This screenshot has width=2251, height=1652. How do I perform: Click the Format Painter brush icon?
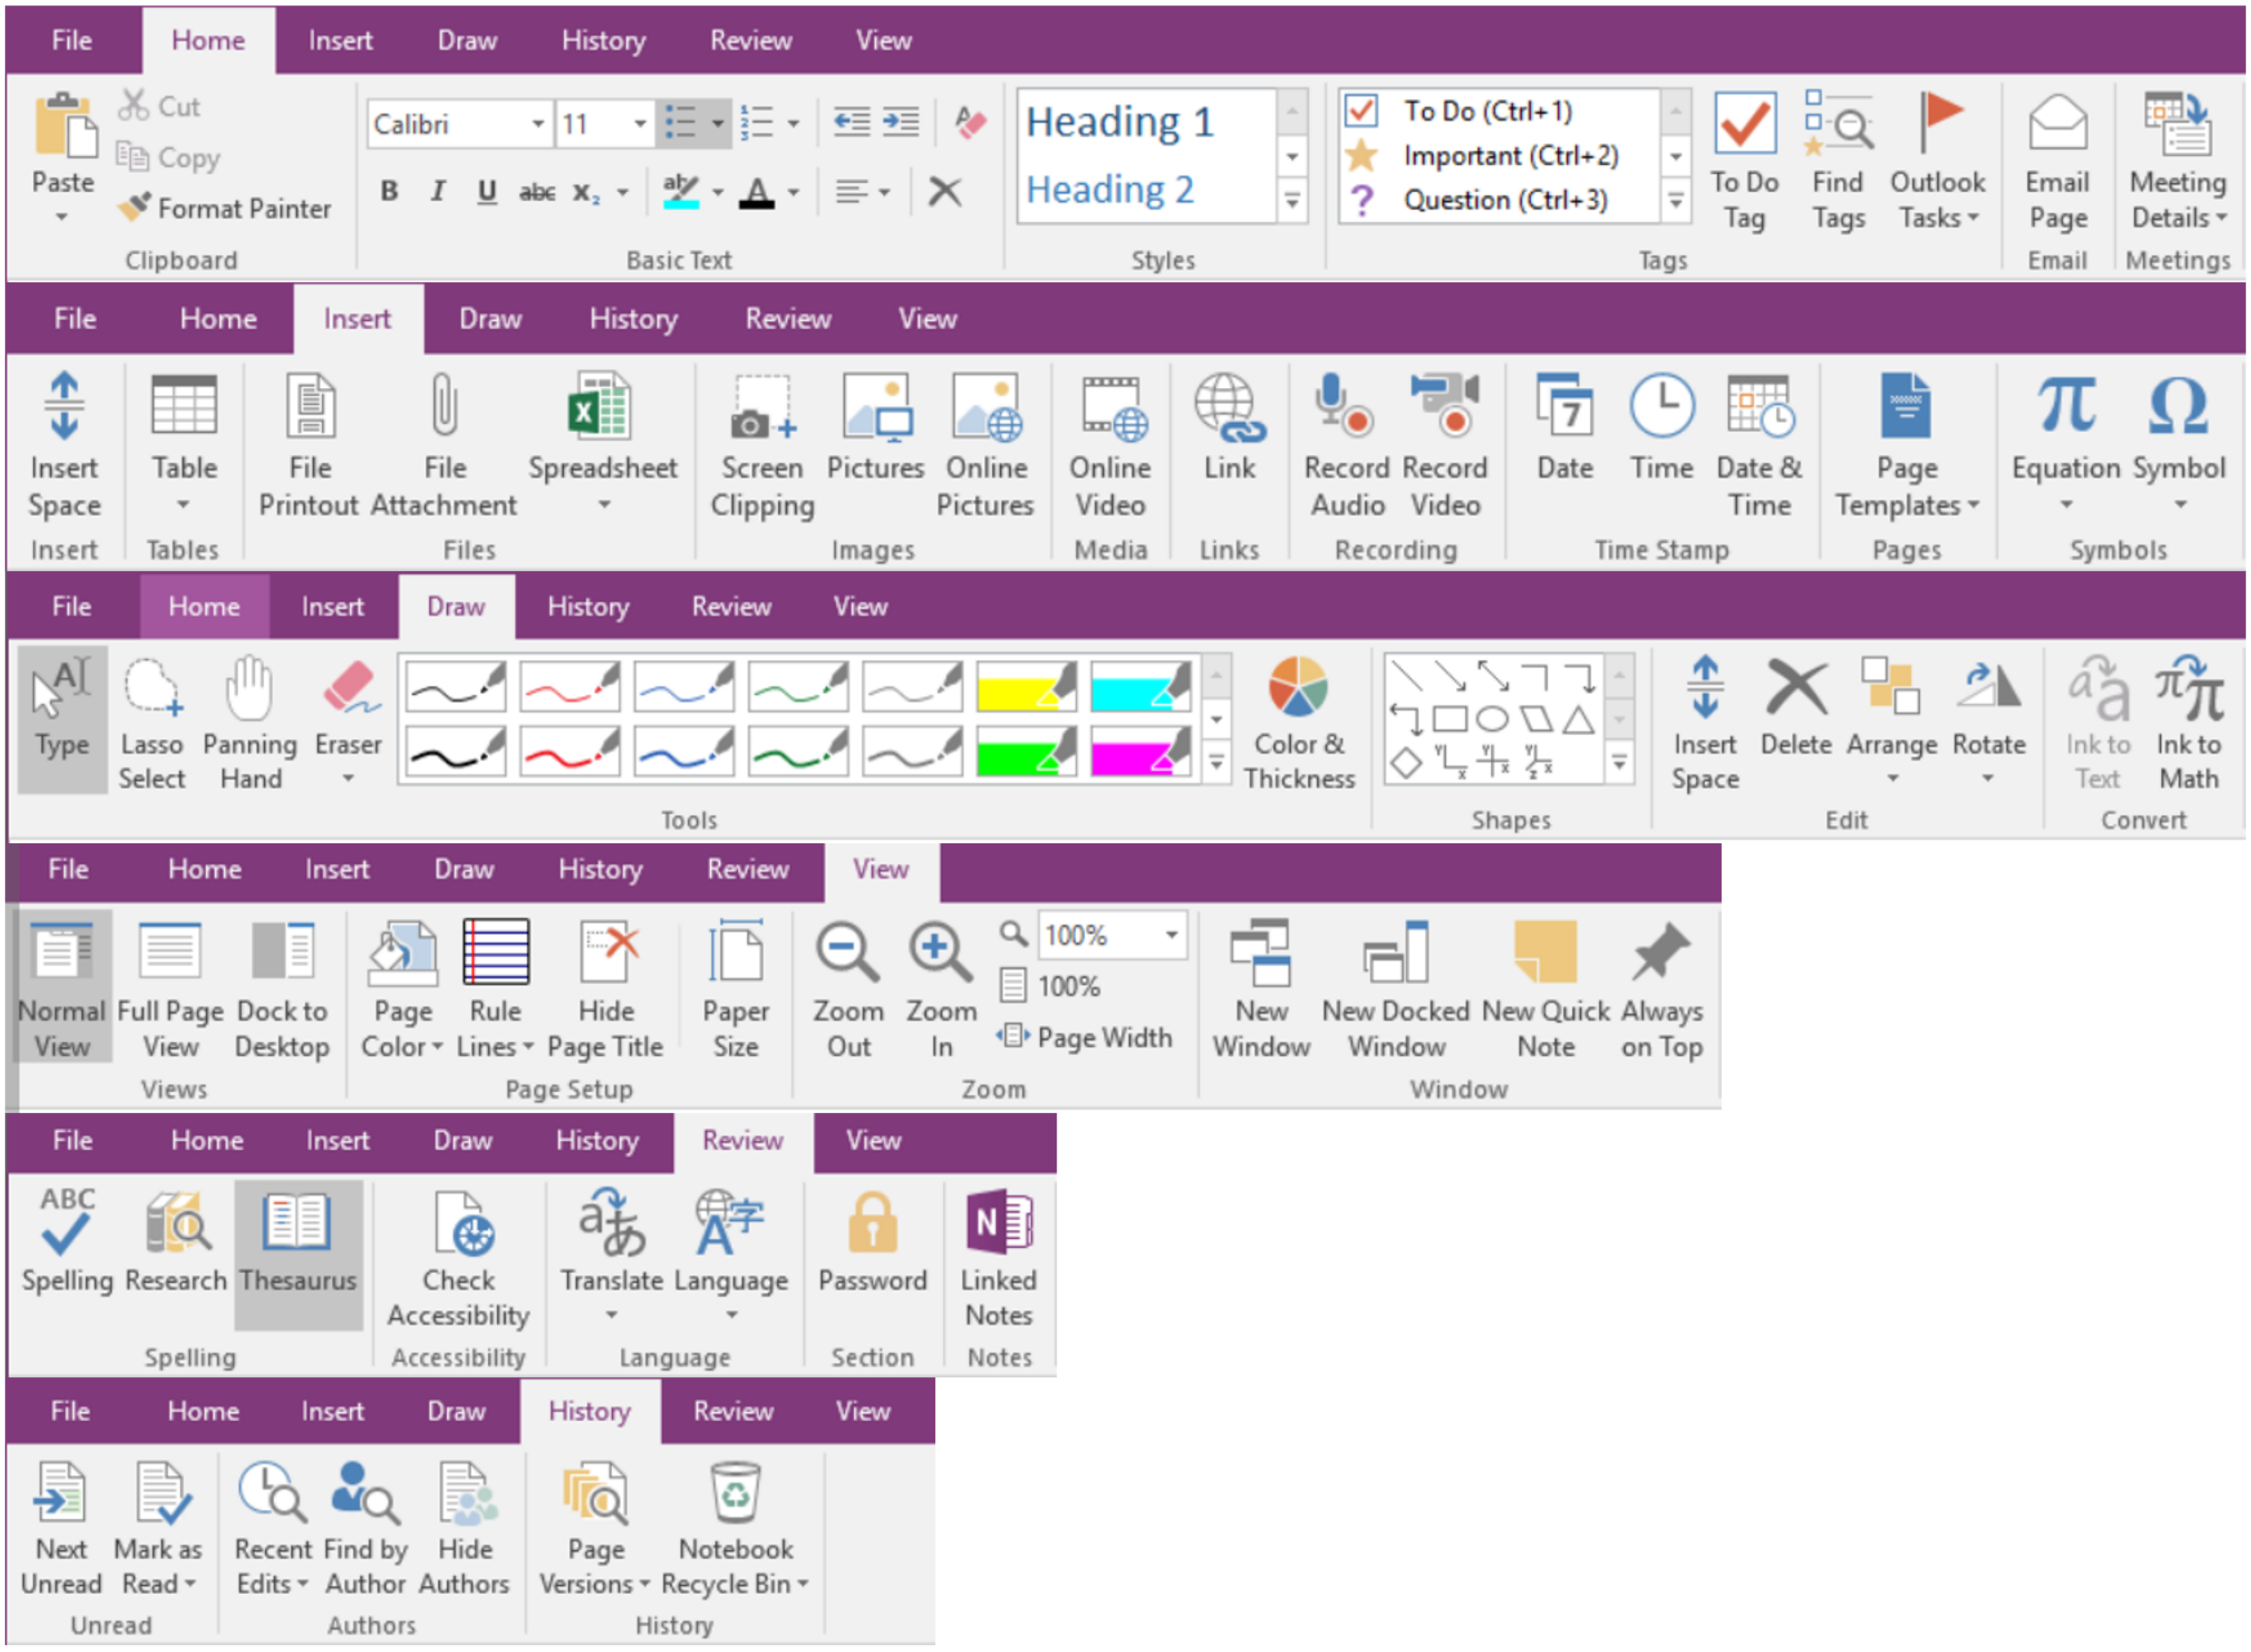[134, 207]
